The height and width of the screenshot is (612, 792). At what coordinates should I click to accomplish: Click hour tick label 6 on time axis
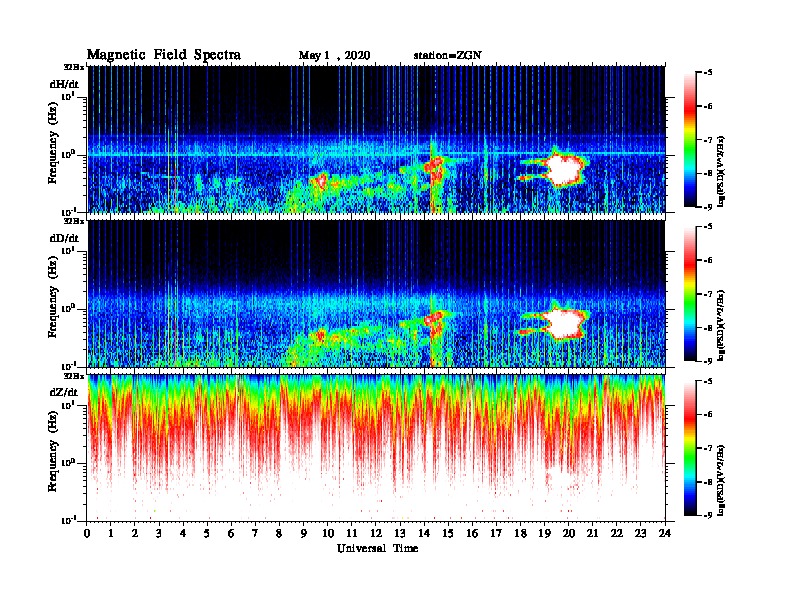click(231, 533)
